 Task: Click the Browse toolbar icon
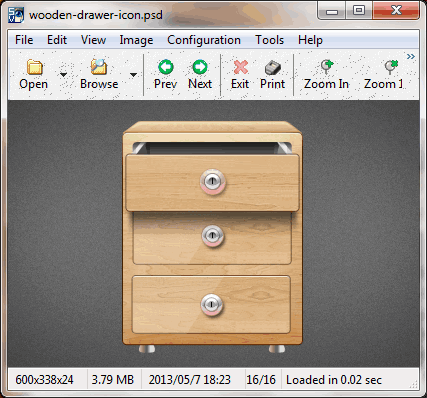click(99, 67)
